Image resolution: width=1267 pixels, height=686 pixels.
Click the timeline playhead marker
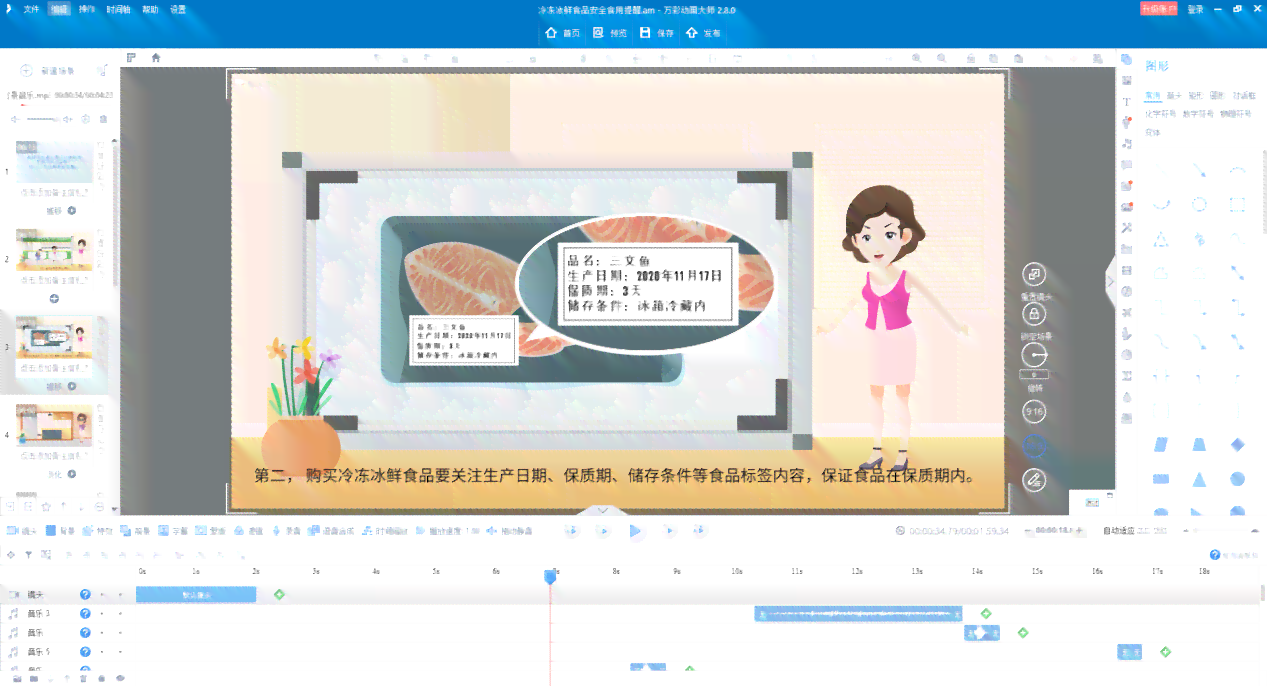pos(550,577)
